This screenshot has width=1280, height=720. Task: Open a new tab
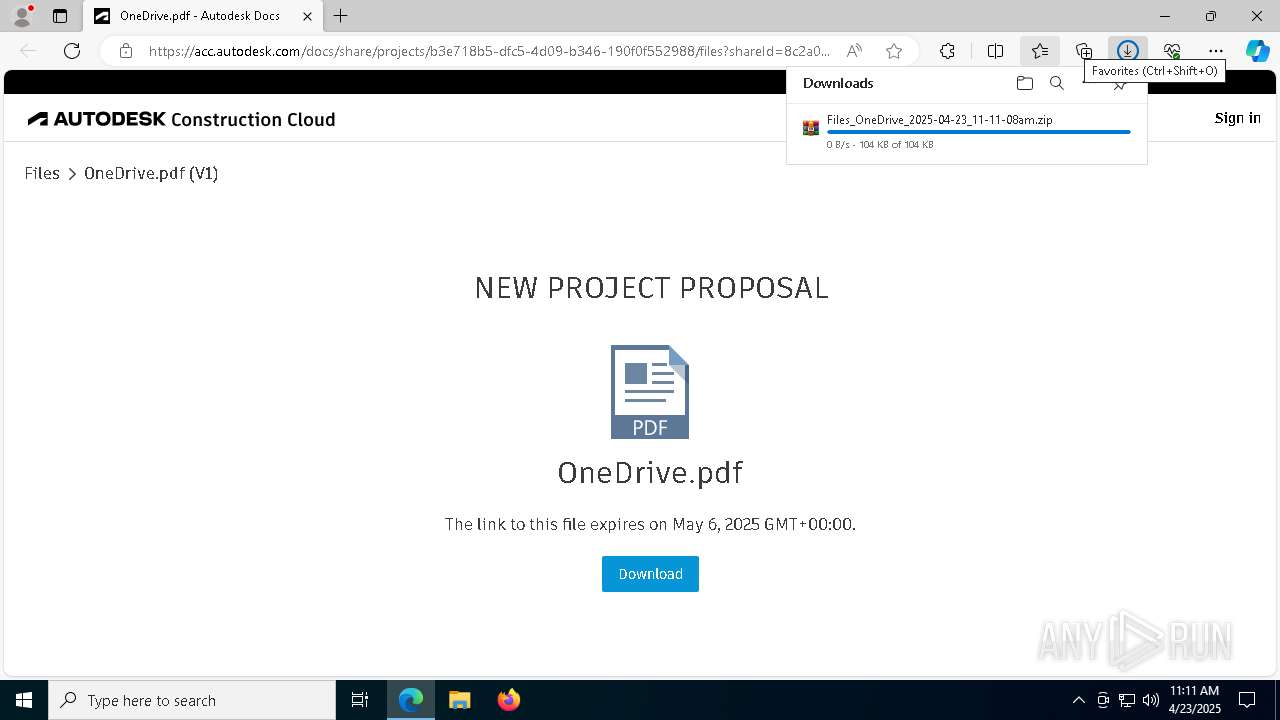tap(340, 16)
